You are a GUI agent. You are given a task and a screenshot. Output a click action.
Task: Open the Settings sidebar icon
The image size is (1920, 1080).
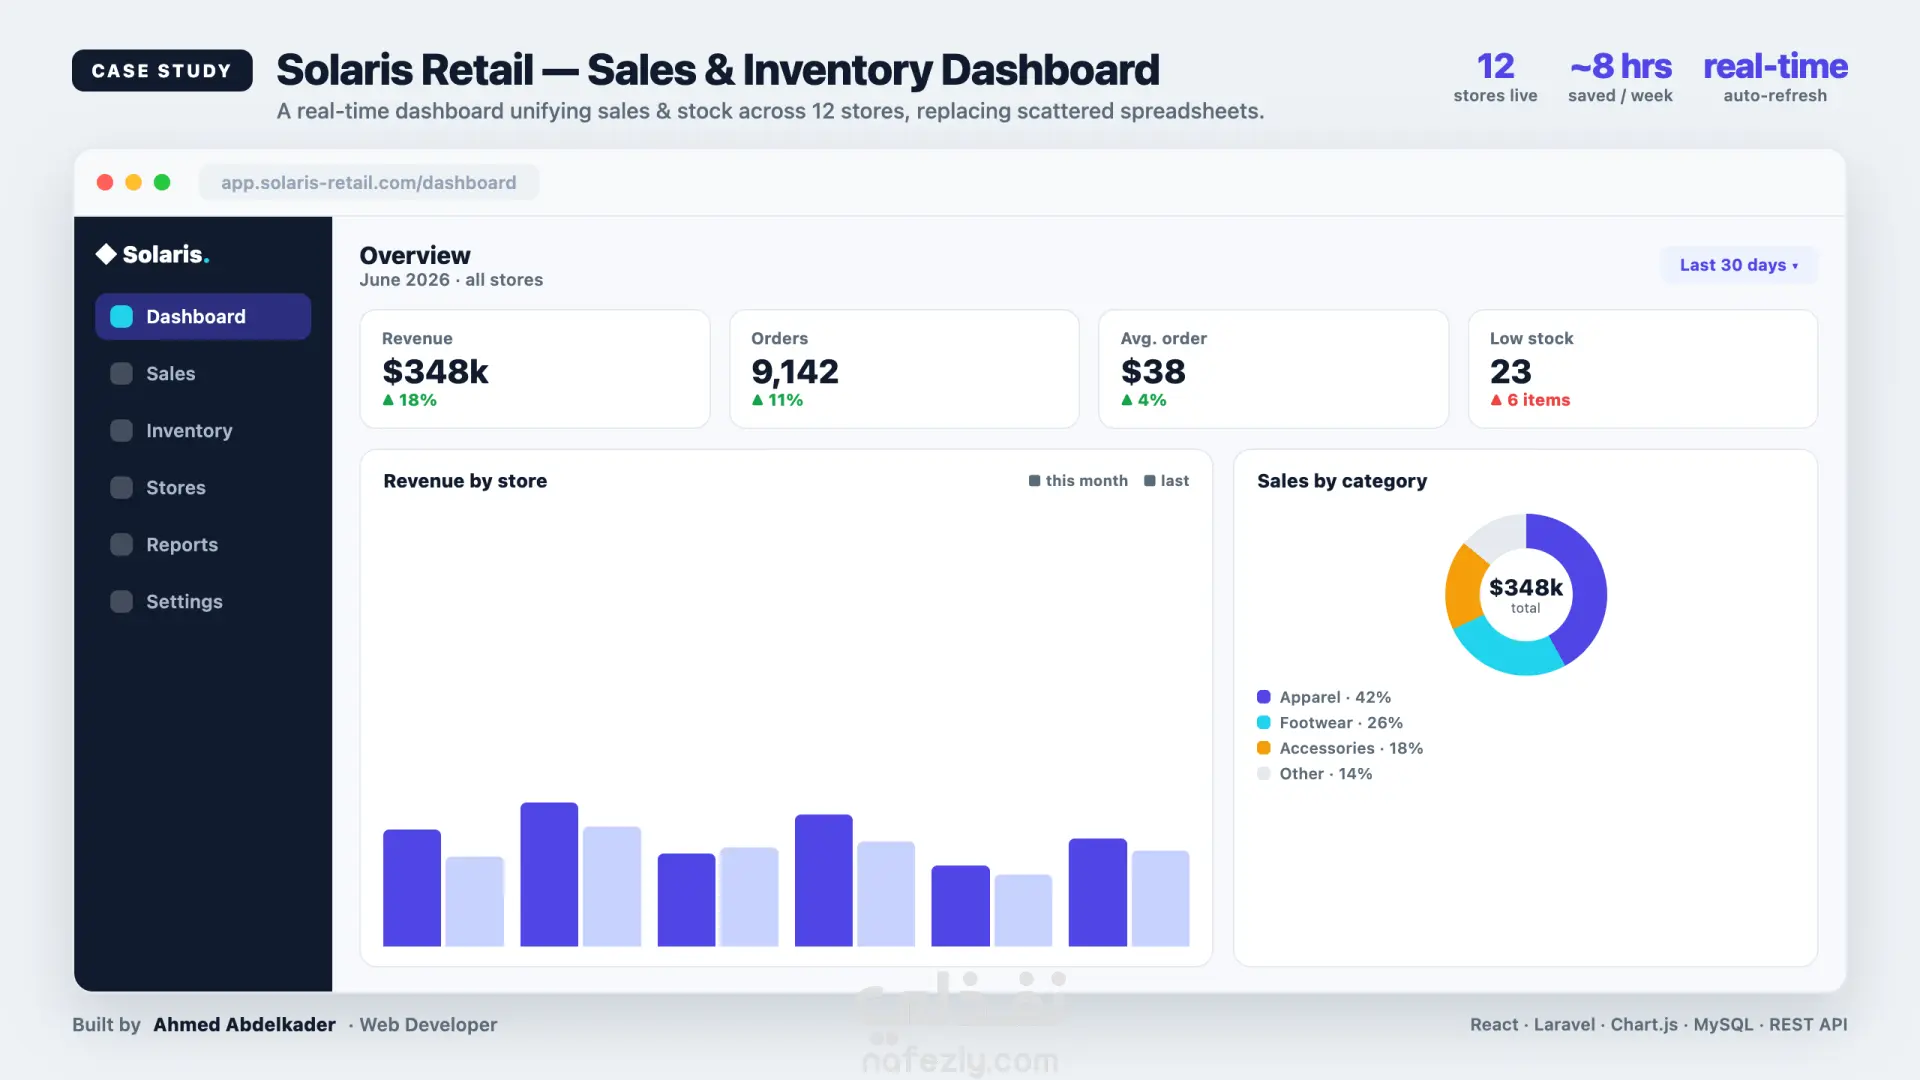click(121, 601)
